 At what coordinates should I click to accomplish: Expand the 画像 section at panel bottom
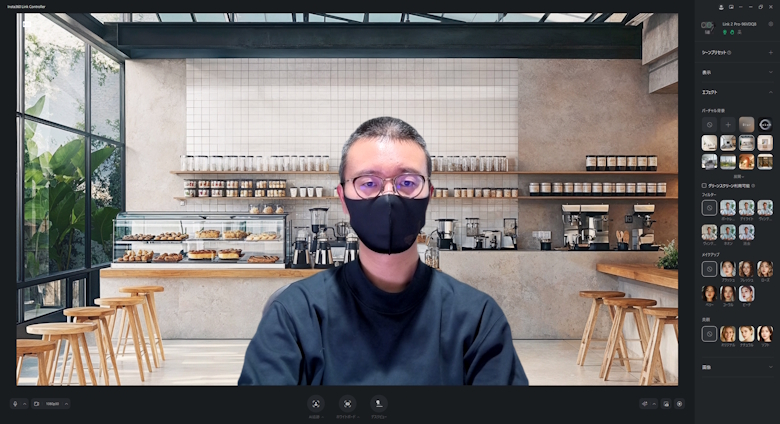pyautogui.click(x=770, y=367)
